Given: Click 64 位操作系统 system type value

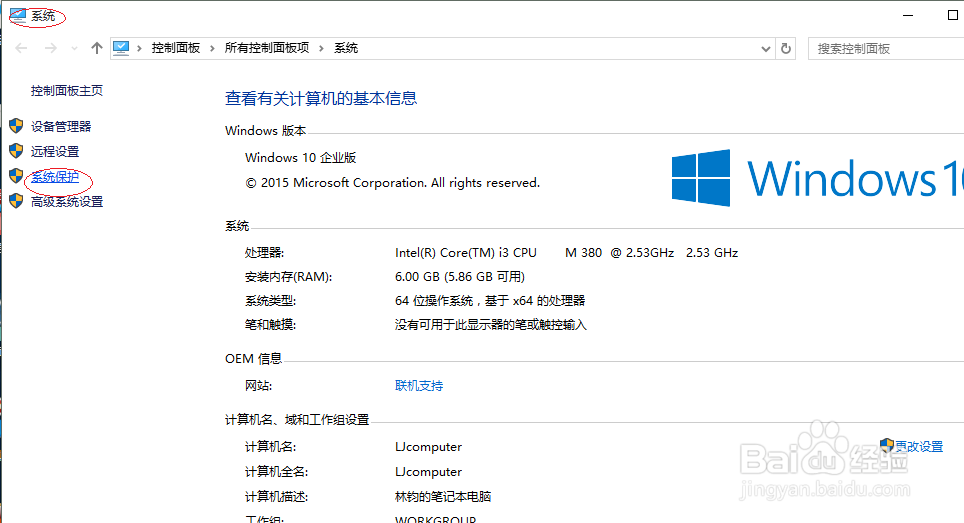Looking at the screenshot, I should pyautogui.click(x=489, y=301).
